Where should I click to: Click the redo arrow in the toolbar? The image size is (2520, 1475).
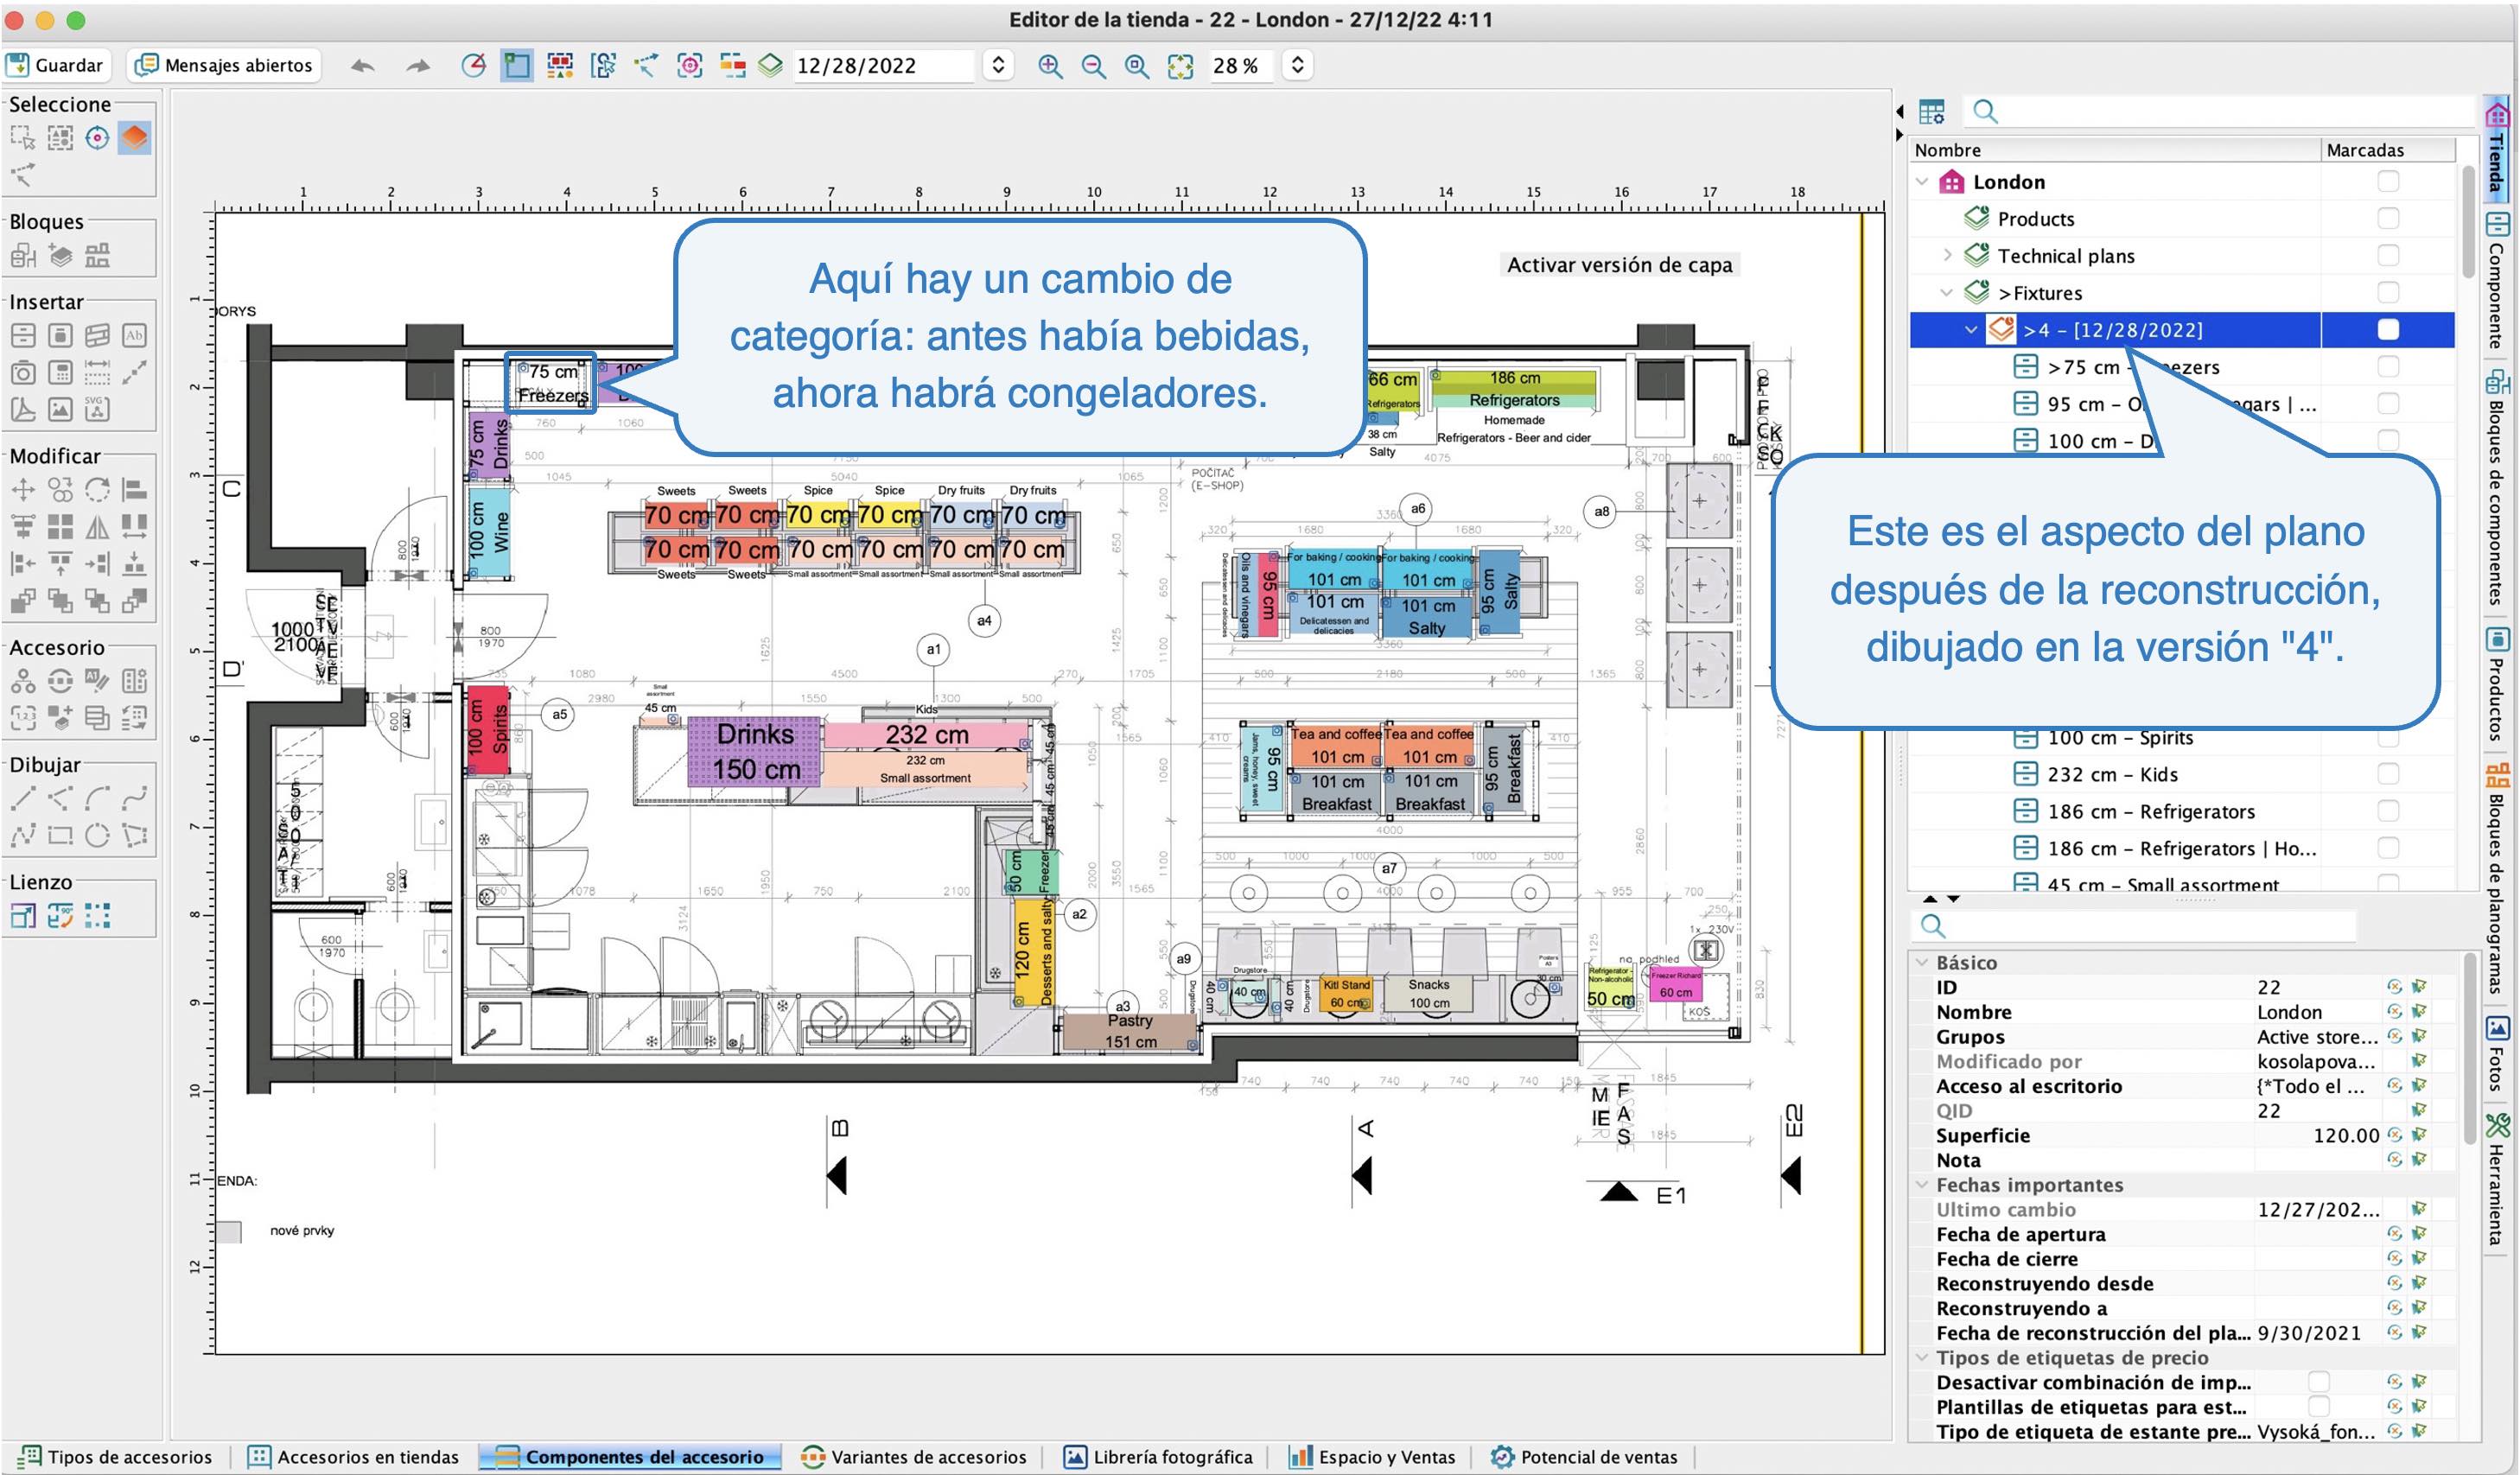click(x=417, y=66)
